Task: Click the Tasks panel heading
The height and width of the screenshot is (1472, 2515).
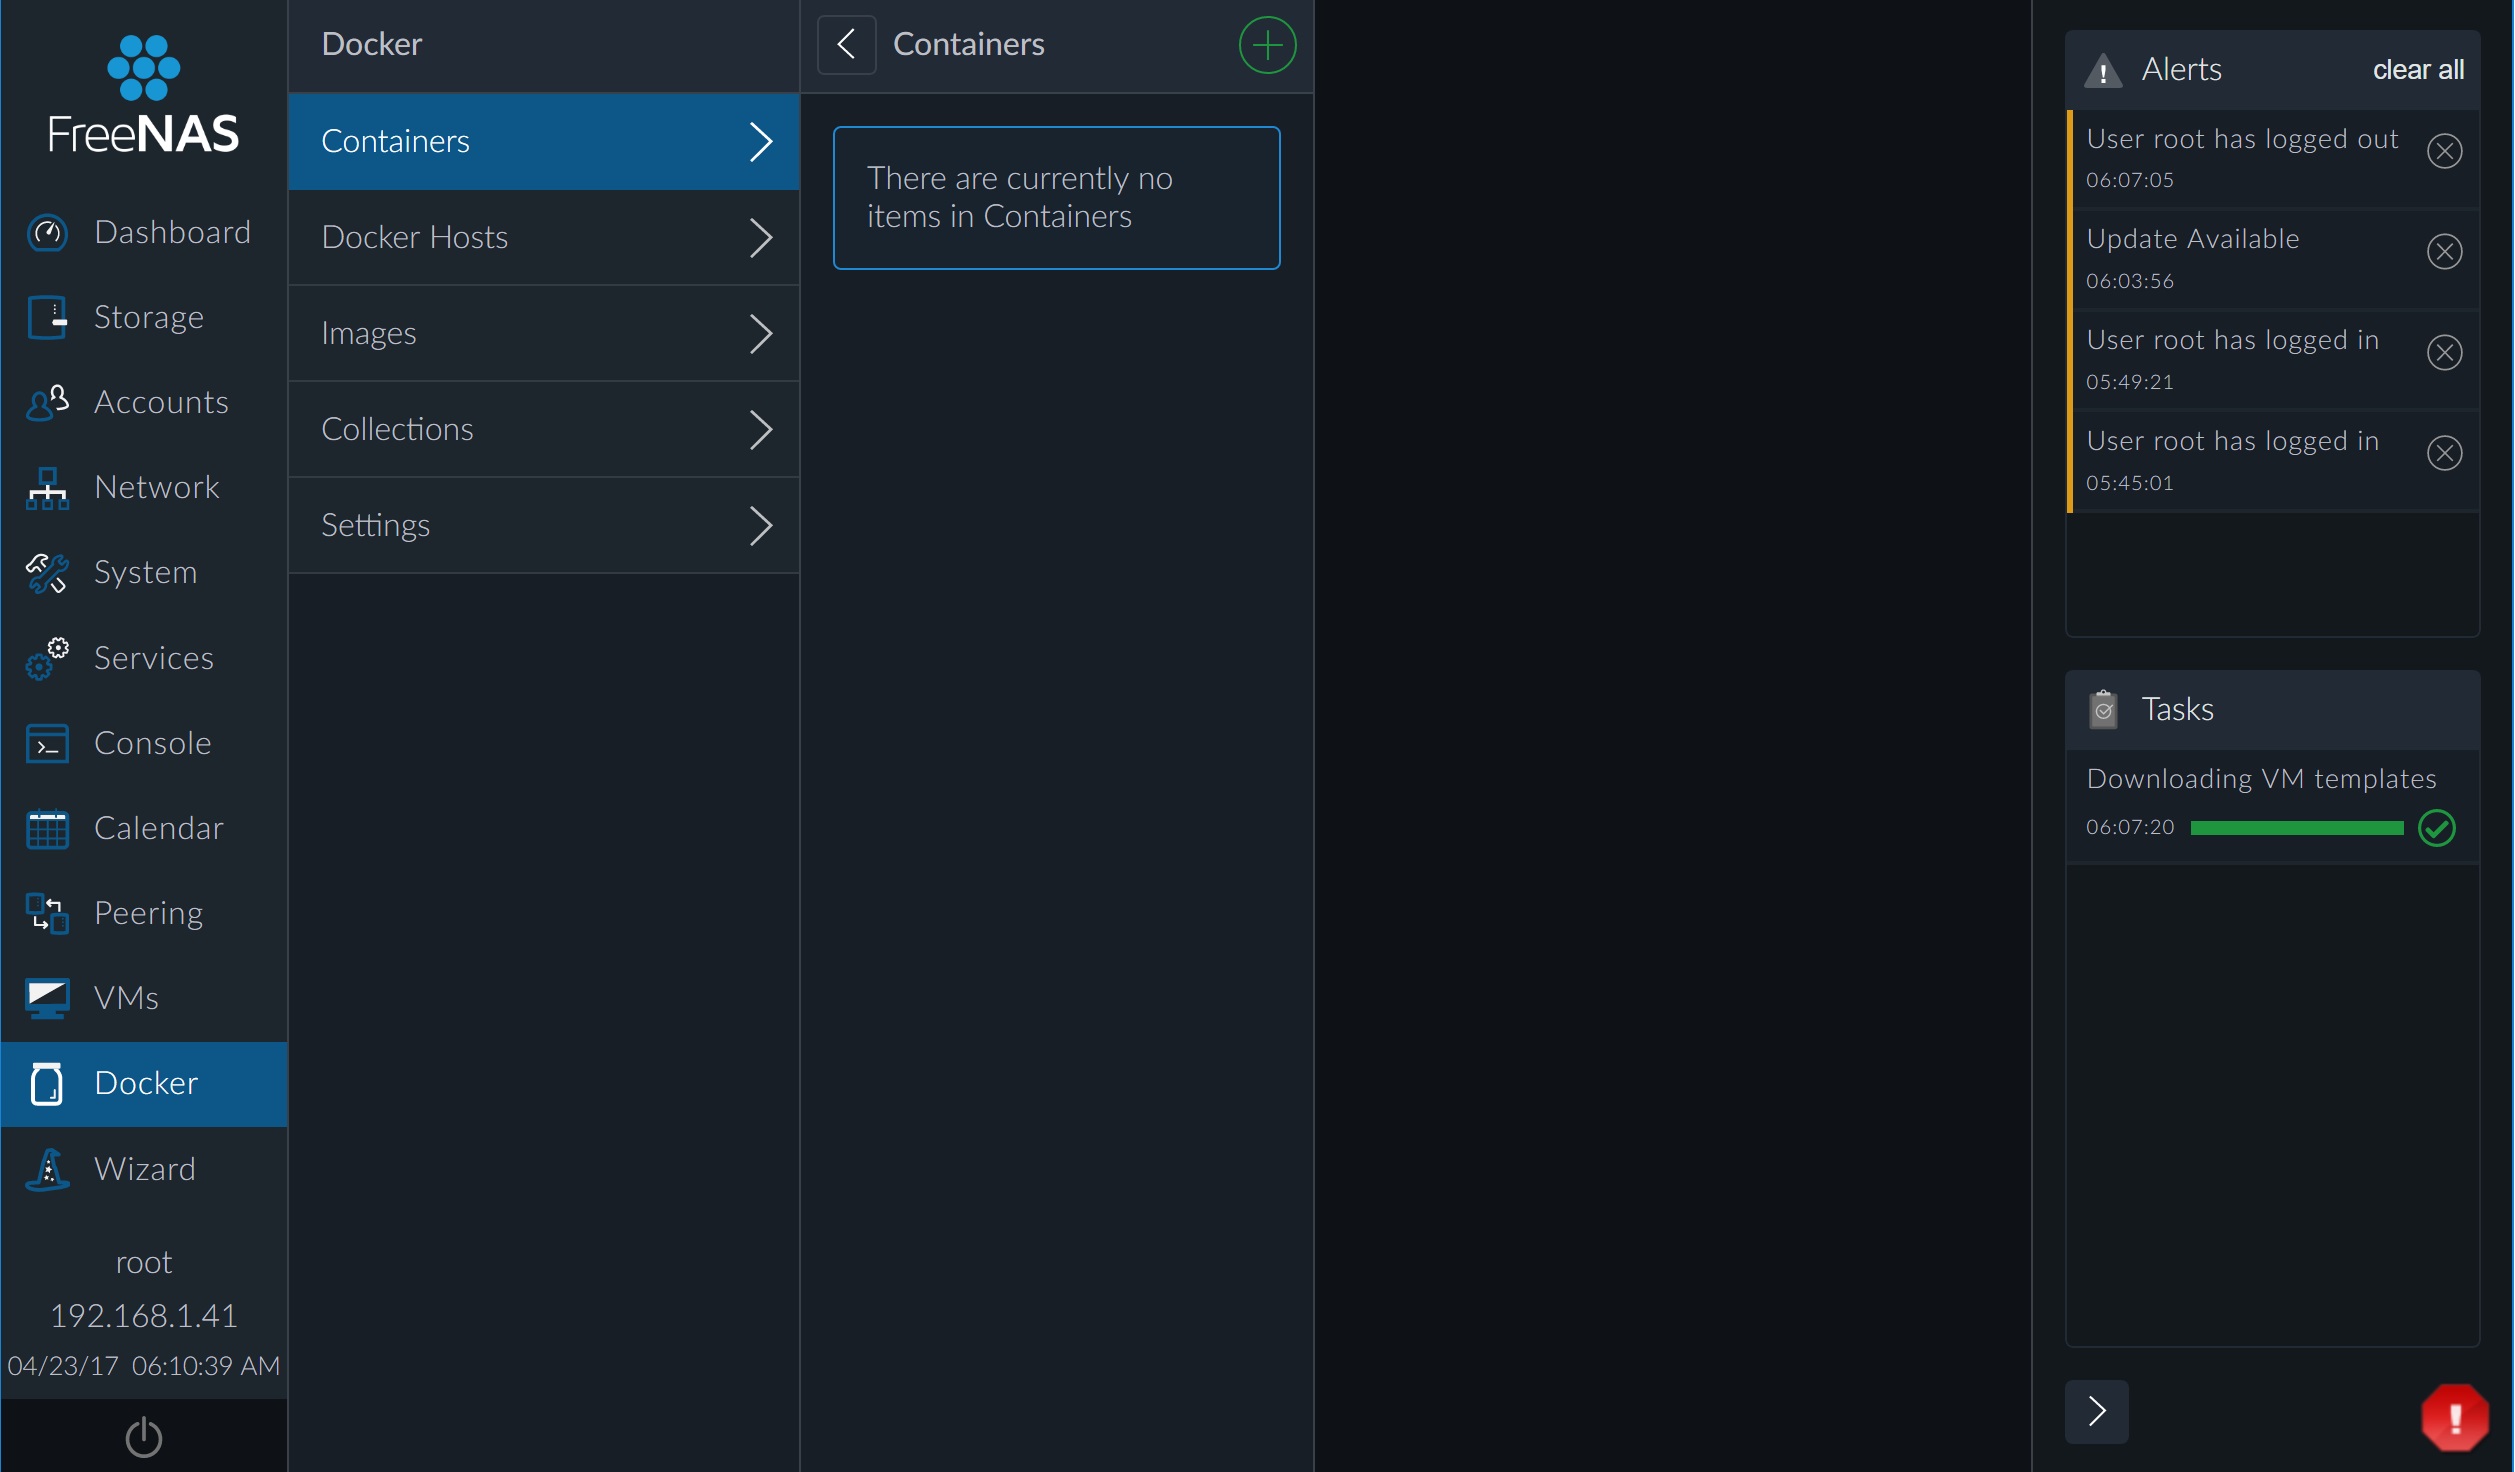Action: click(2177, 710)
